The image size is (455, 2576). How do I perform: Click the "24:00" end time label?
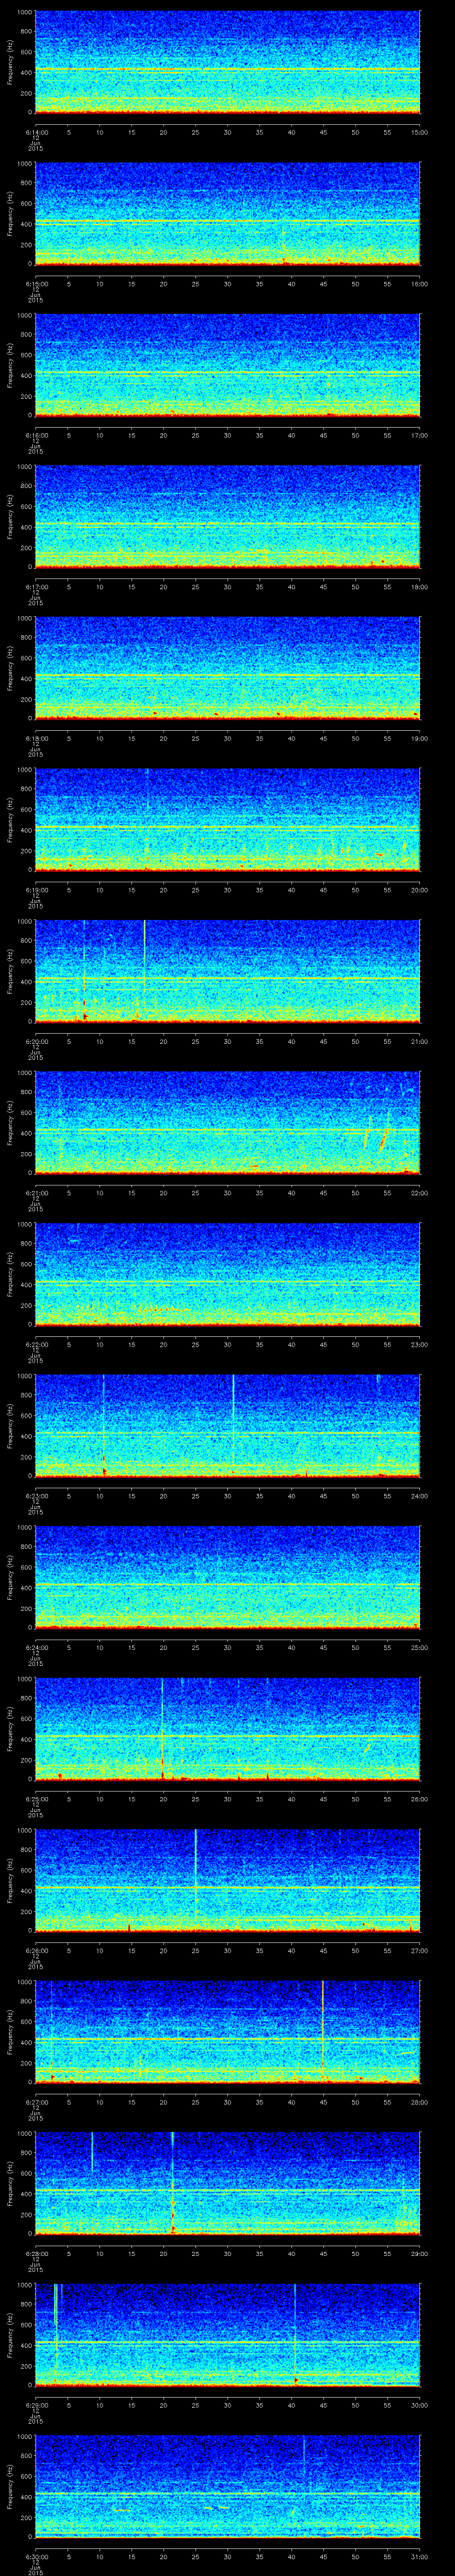419,1496
